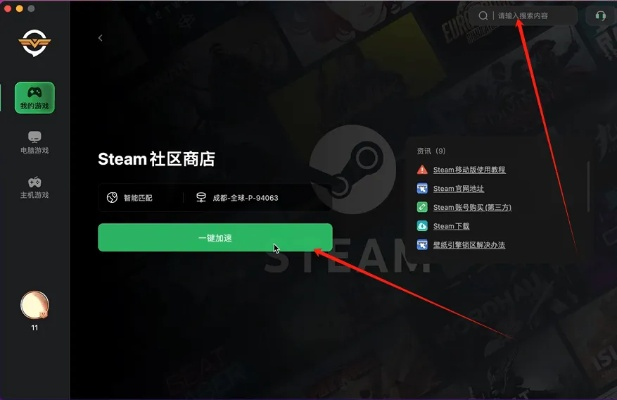Screen dimensions: 617x400
Task: Click the magnifier search icon
Action: click(483, 16)
